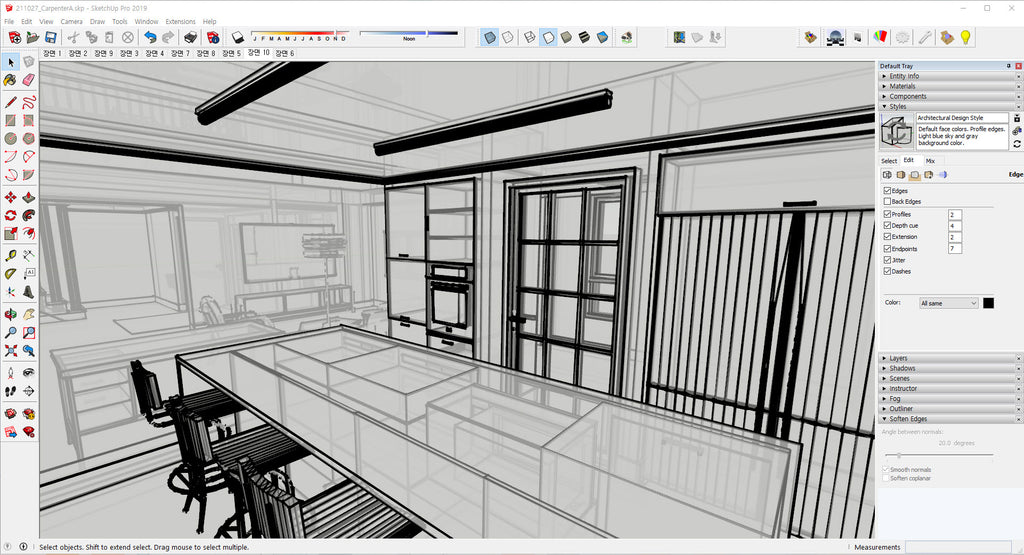Collapse the Soften Edges panel
The height and width of the screenshot is (555, 1024).
click(950, 419)
